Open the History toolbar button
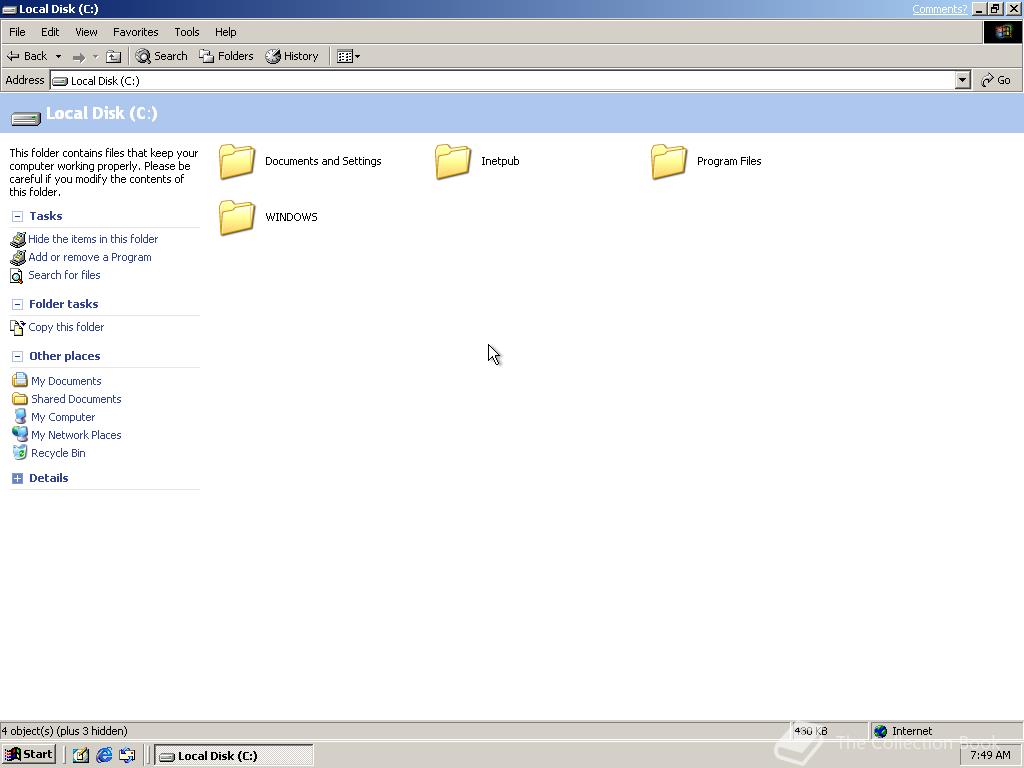 click(292, 56)
